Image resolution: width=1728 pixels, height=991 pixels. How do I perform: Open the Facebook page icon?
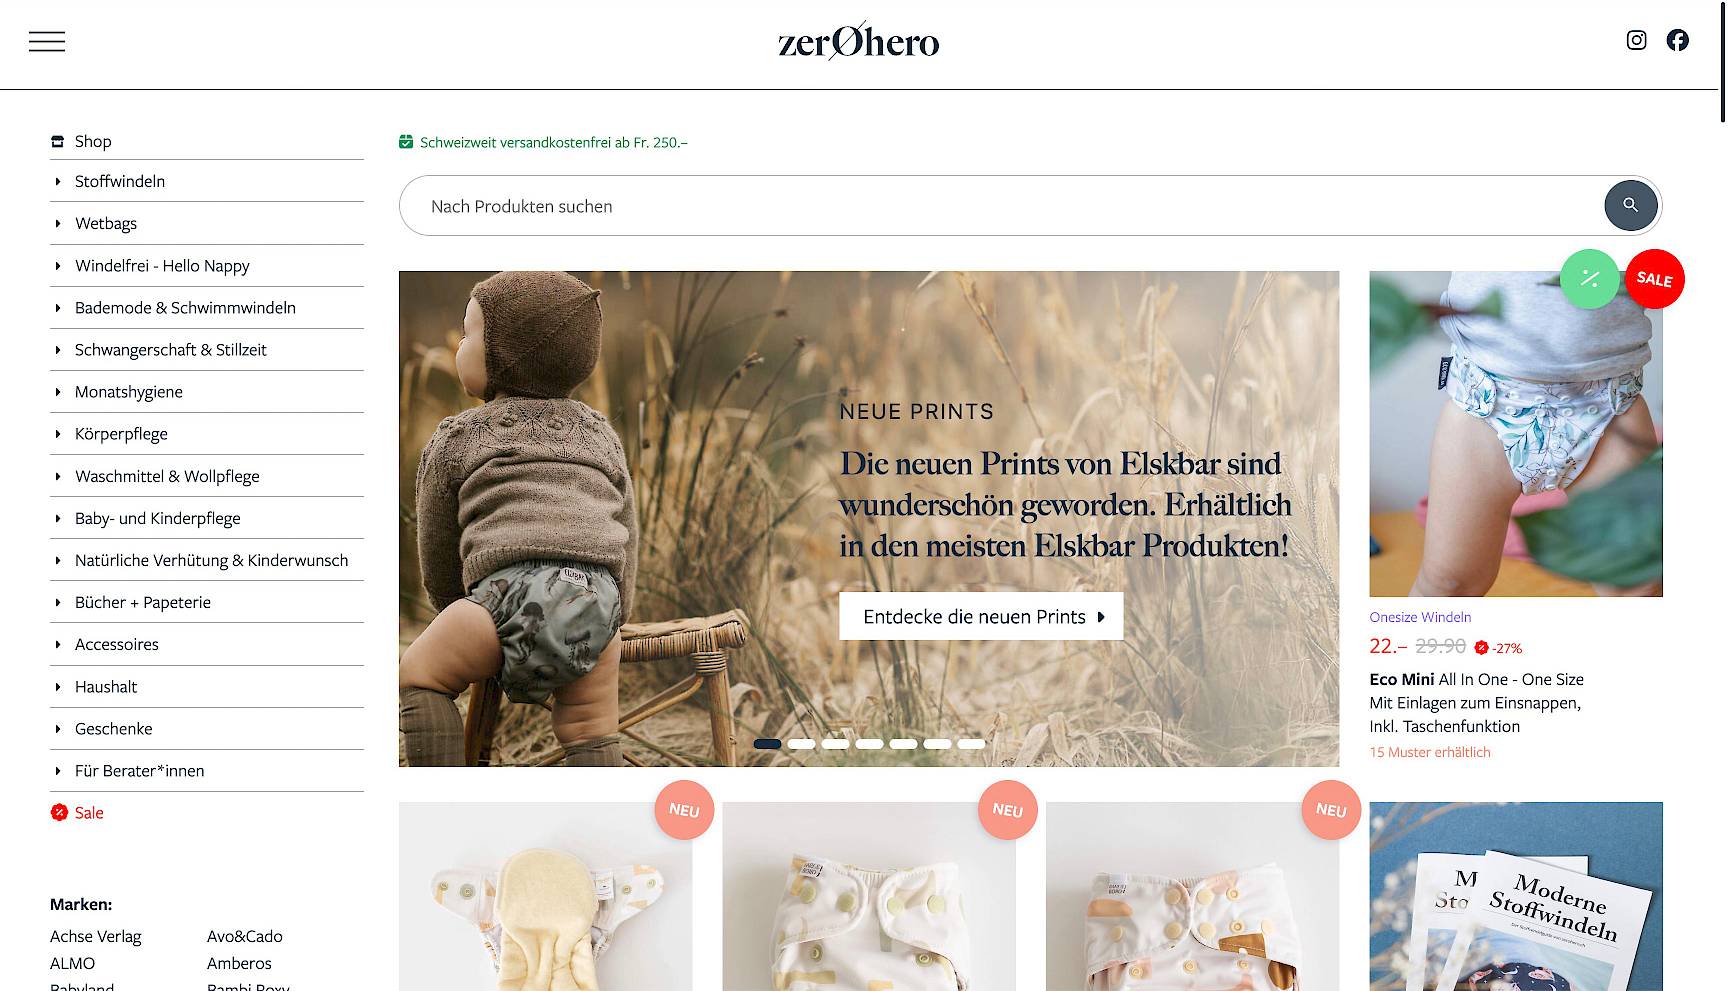pyautogui.click(x=1678, y=40)
